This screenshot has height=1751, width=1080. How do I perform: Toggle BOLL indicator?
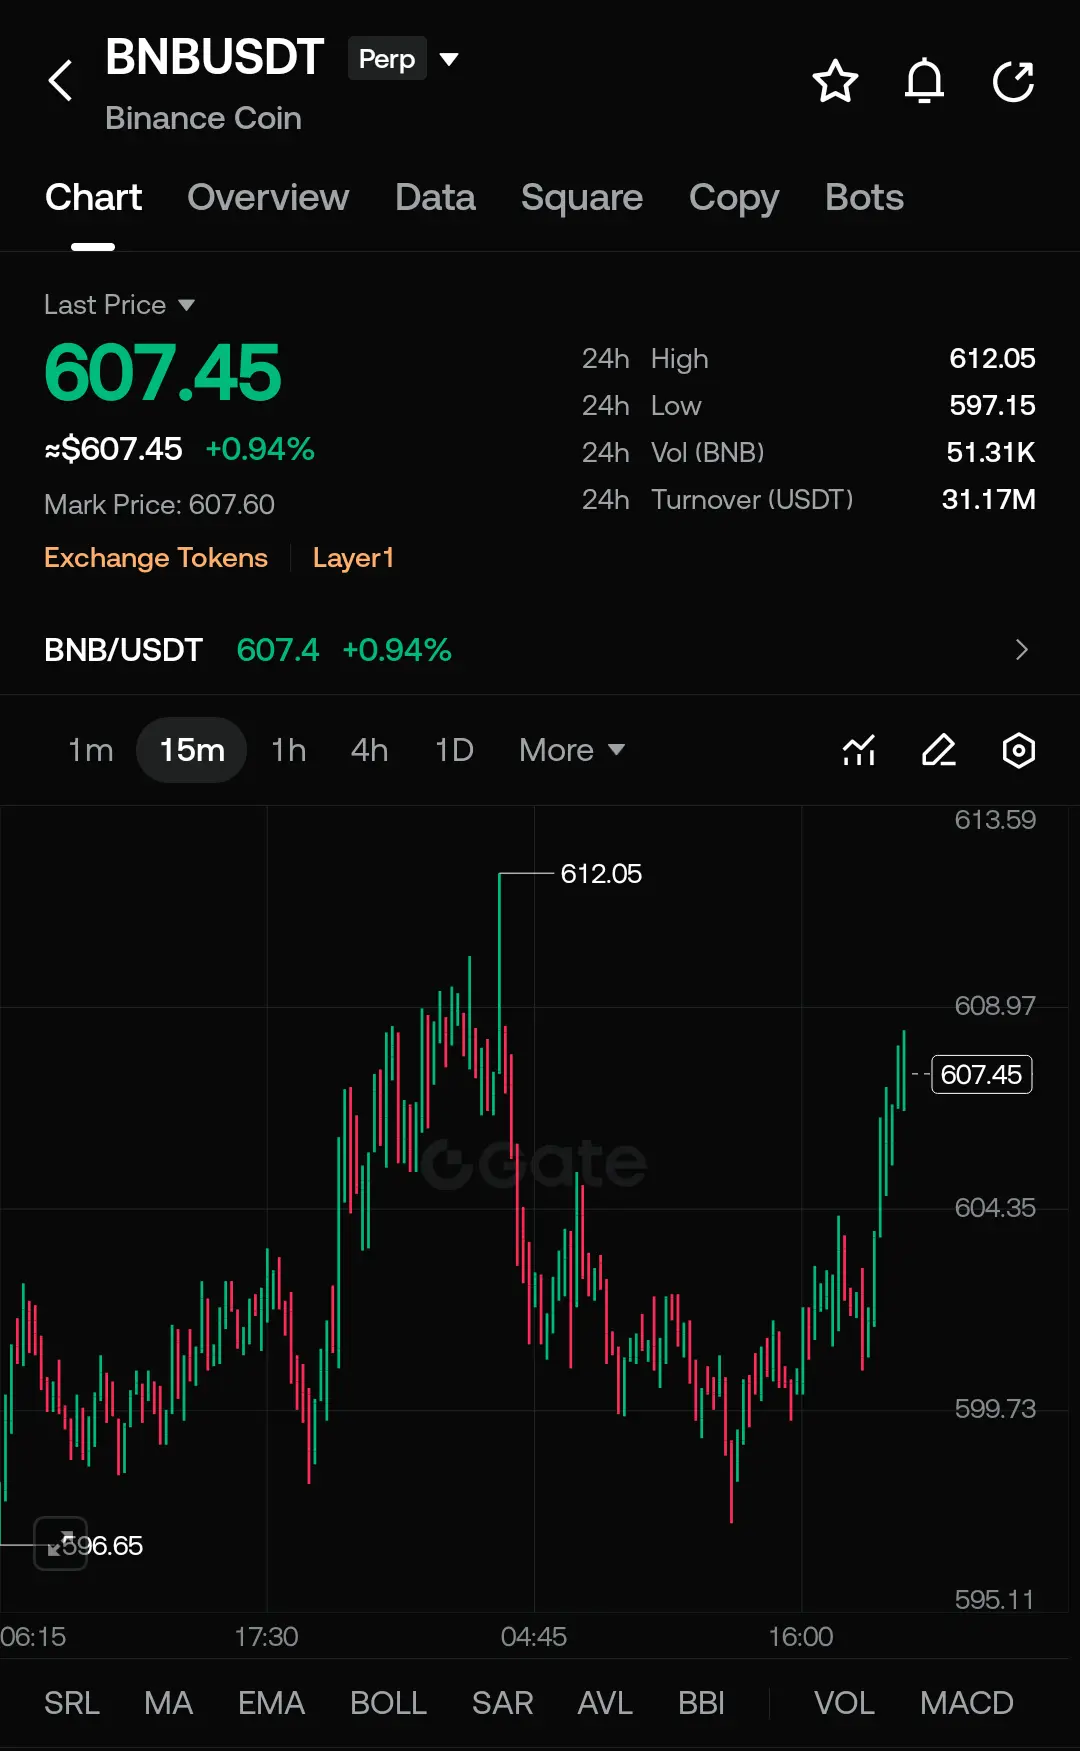click(388, 1702)
